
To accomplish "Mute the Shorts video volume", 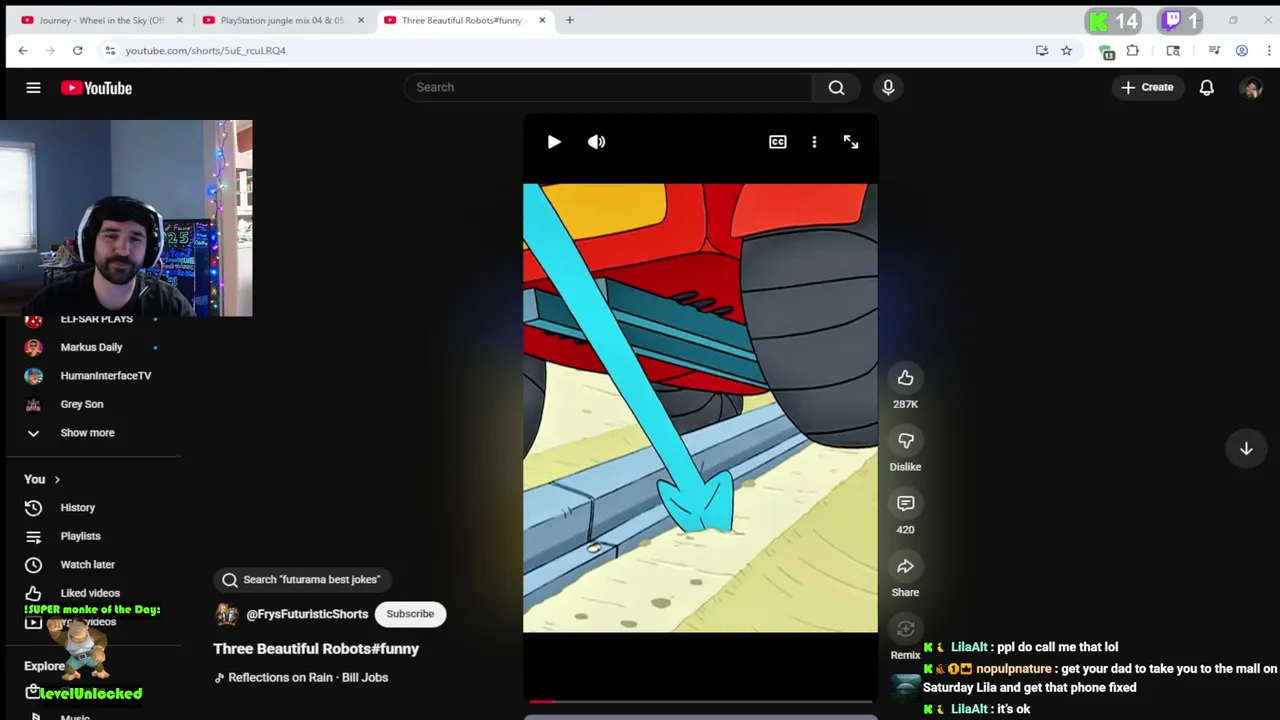I will coord(596,142).
